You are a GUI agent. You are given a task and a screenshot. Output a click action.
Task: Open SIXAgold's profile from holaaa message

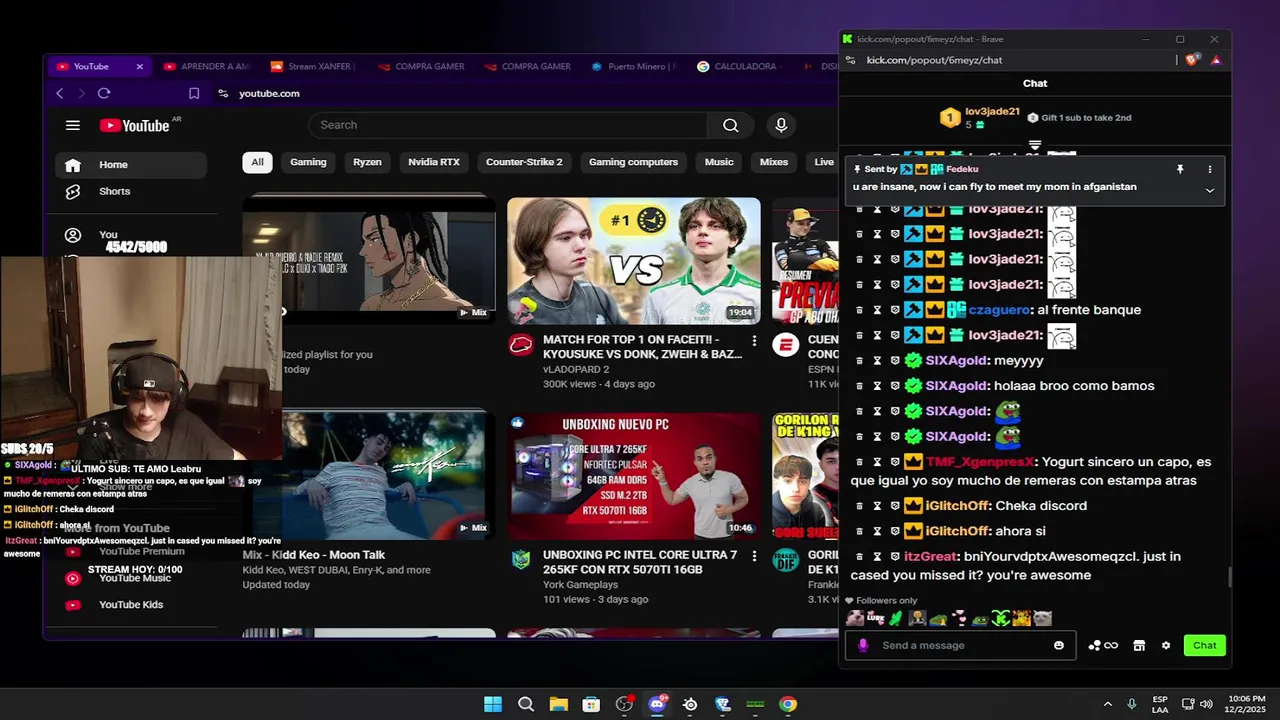(x=957, y=386)
